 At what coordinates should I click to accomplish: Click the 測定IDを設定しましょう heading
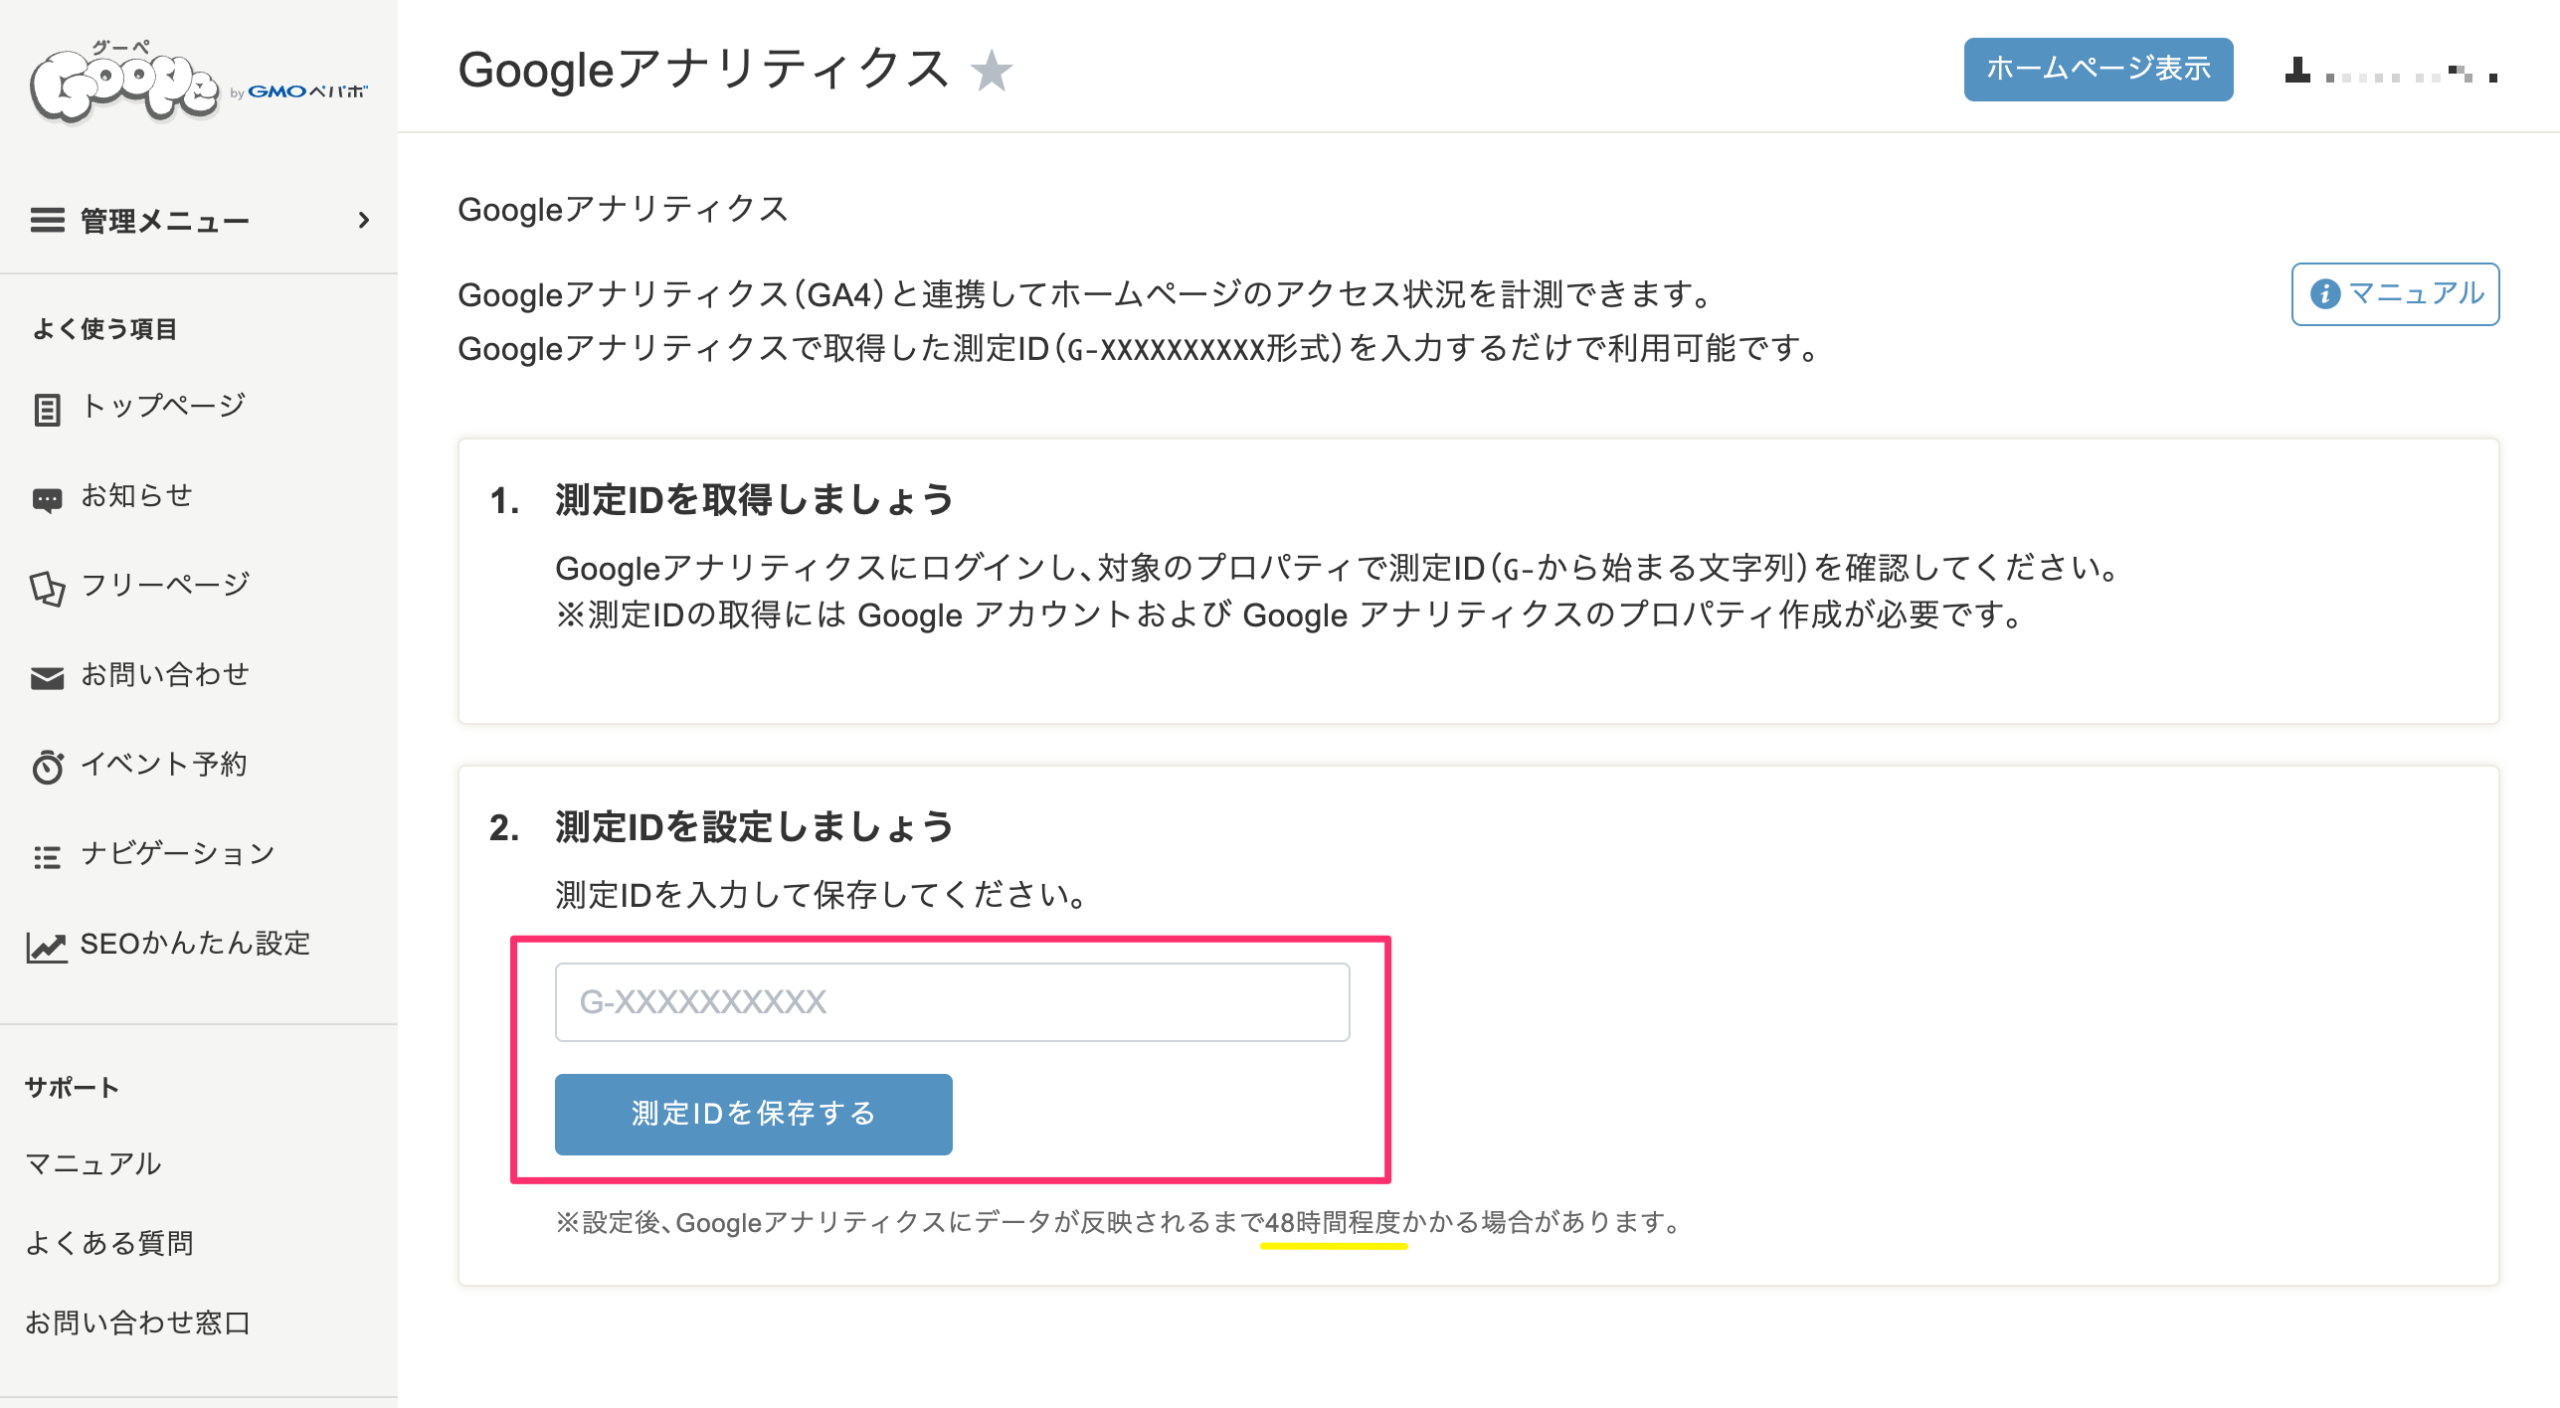[754, 827]
